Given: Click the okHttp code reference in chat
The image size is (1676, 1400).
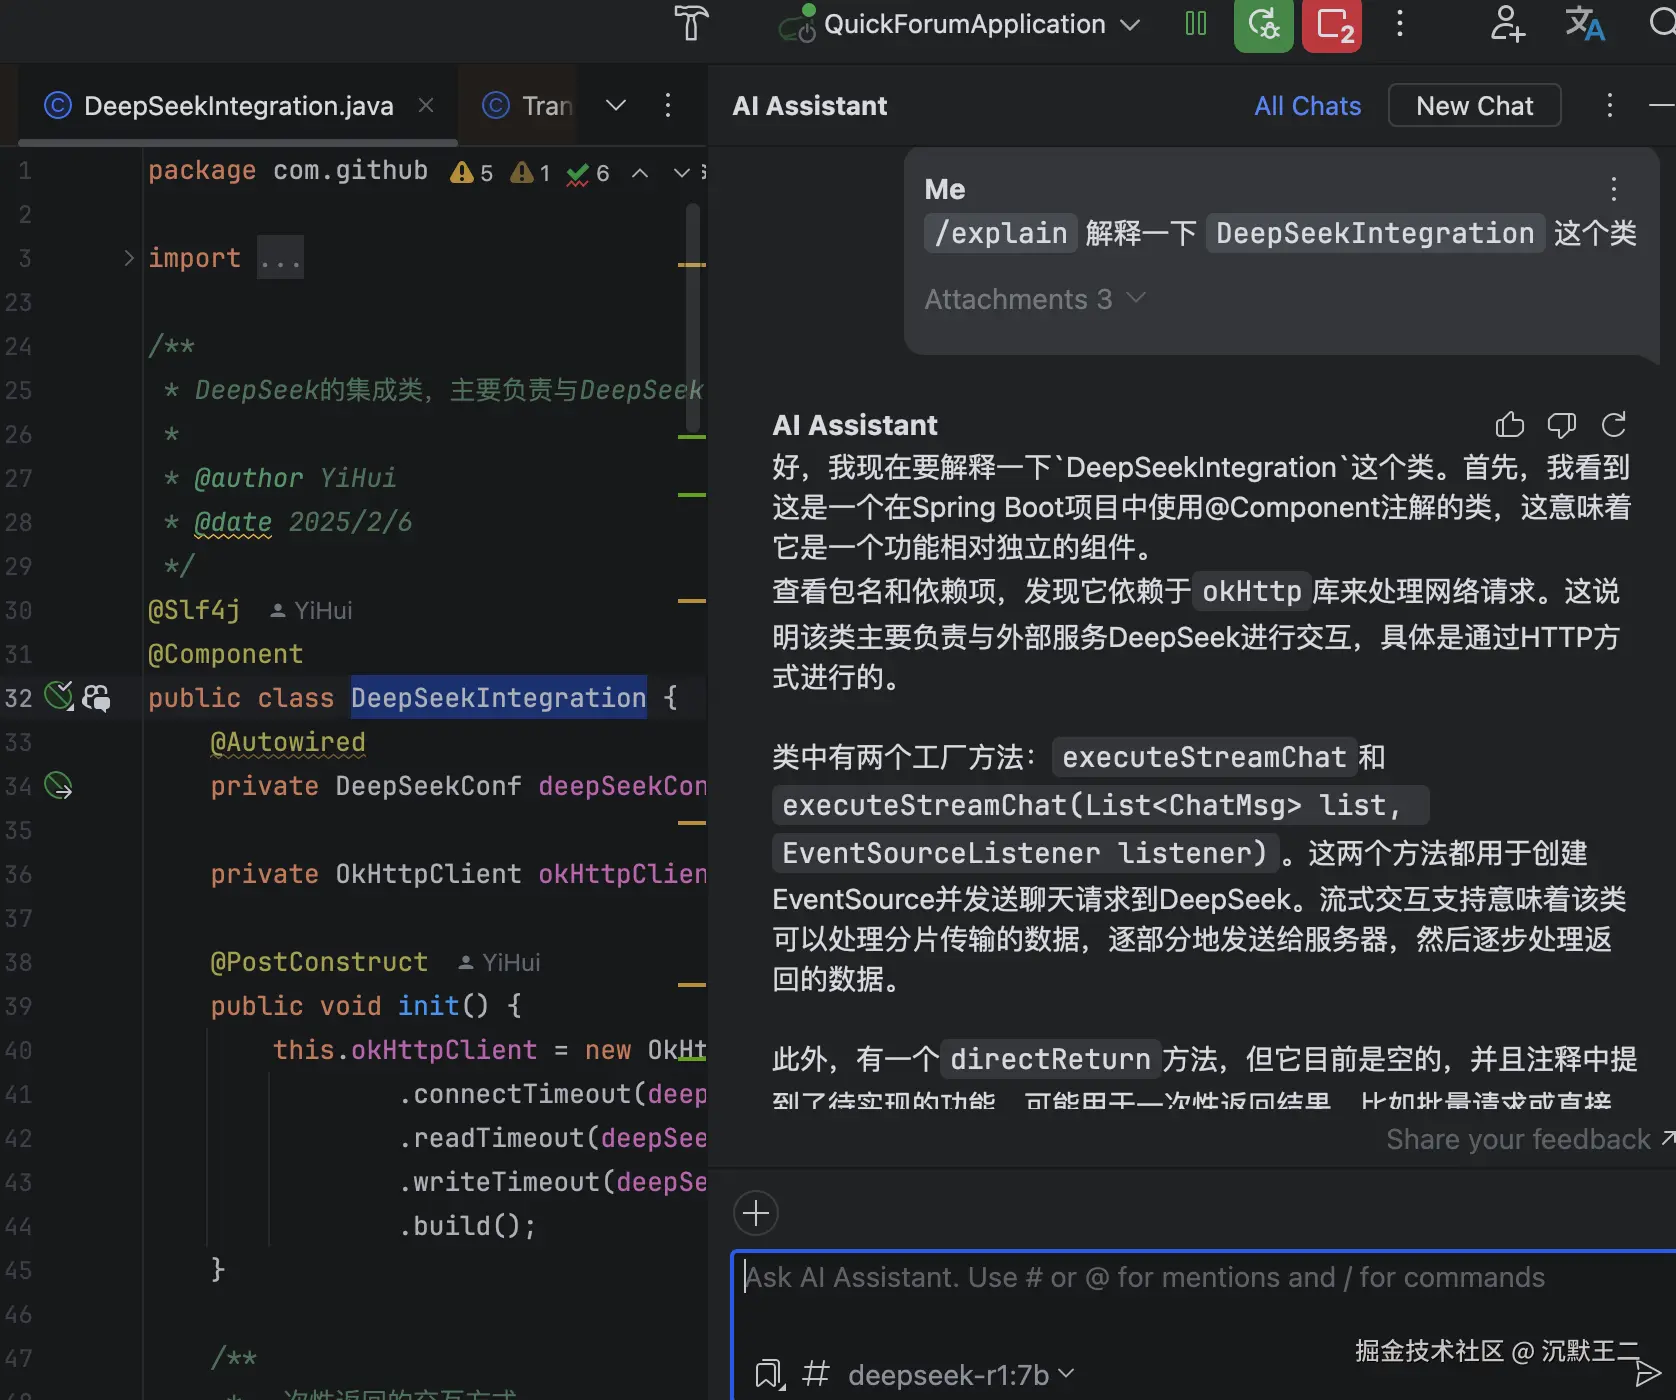Looking at the screenshot, I should 1252,591.
